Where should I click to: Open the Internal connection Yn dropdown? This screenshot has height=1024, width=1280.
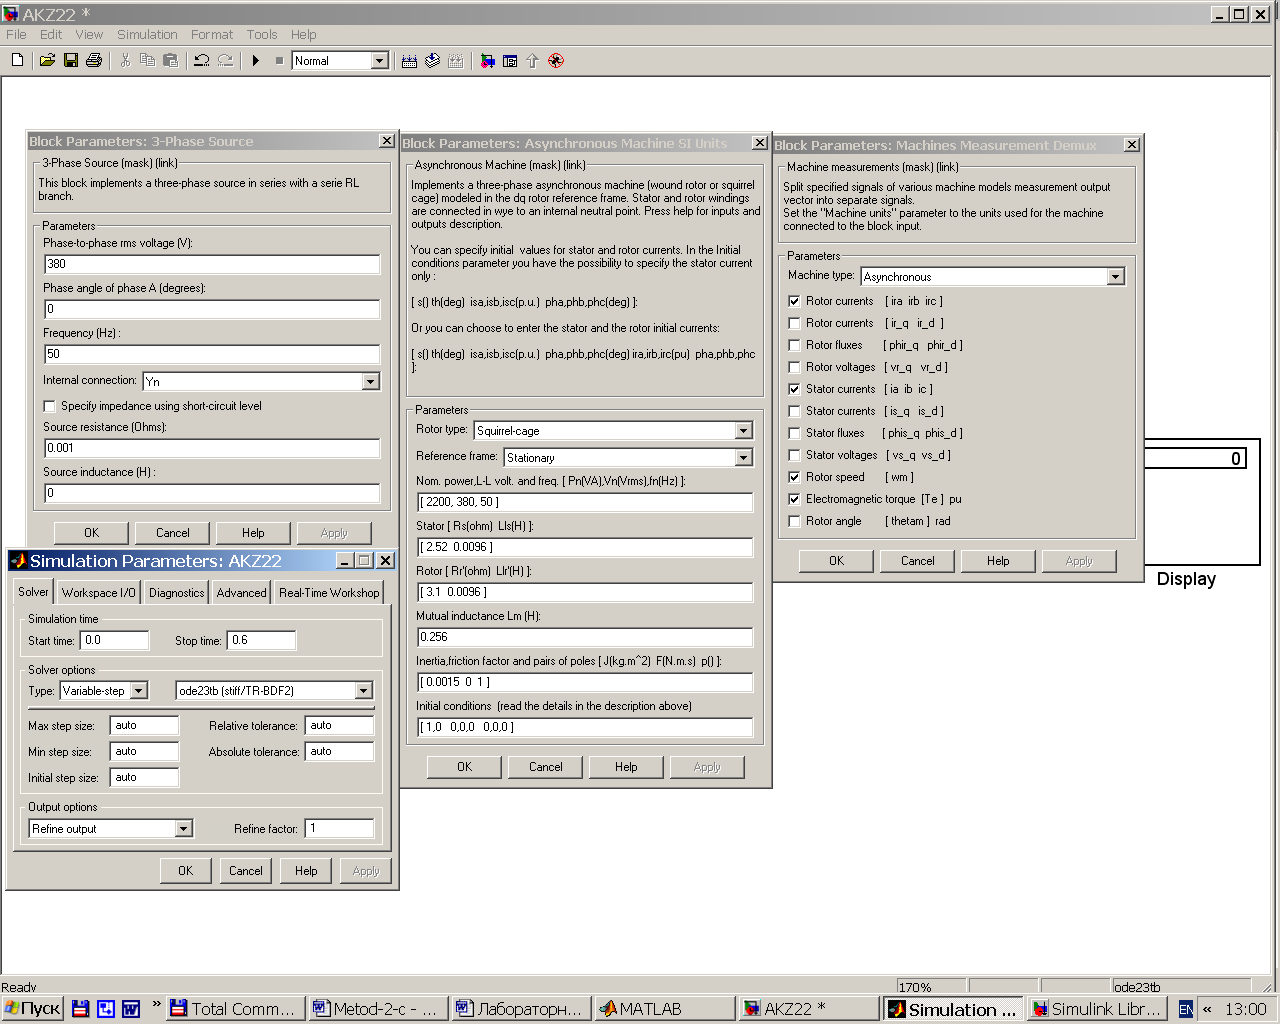[371, 381]
